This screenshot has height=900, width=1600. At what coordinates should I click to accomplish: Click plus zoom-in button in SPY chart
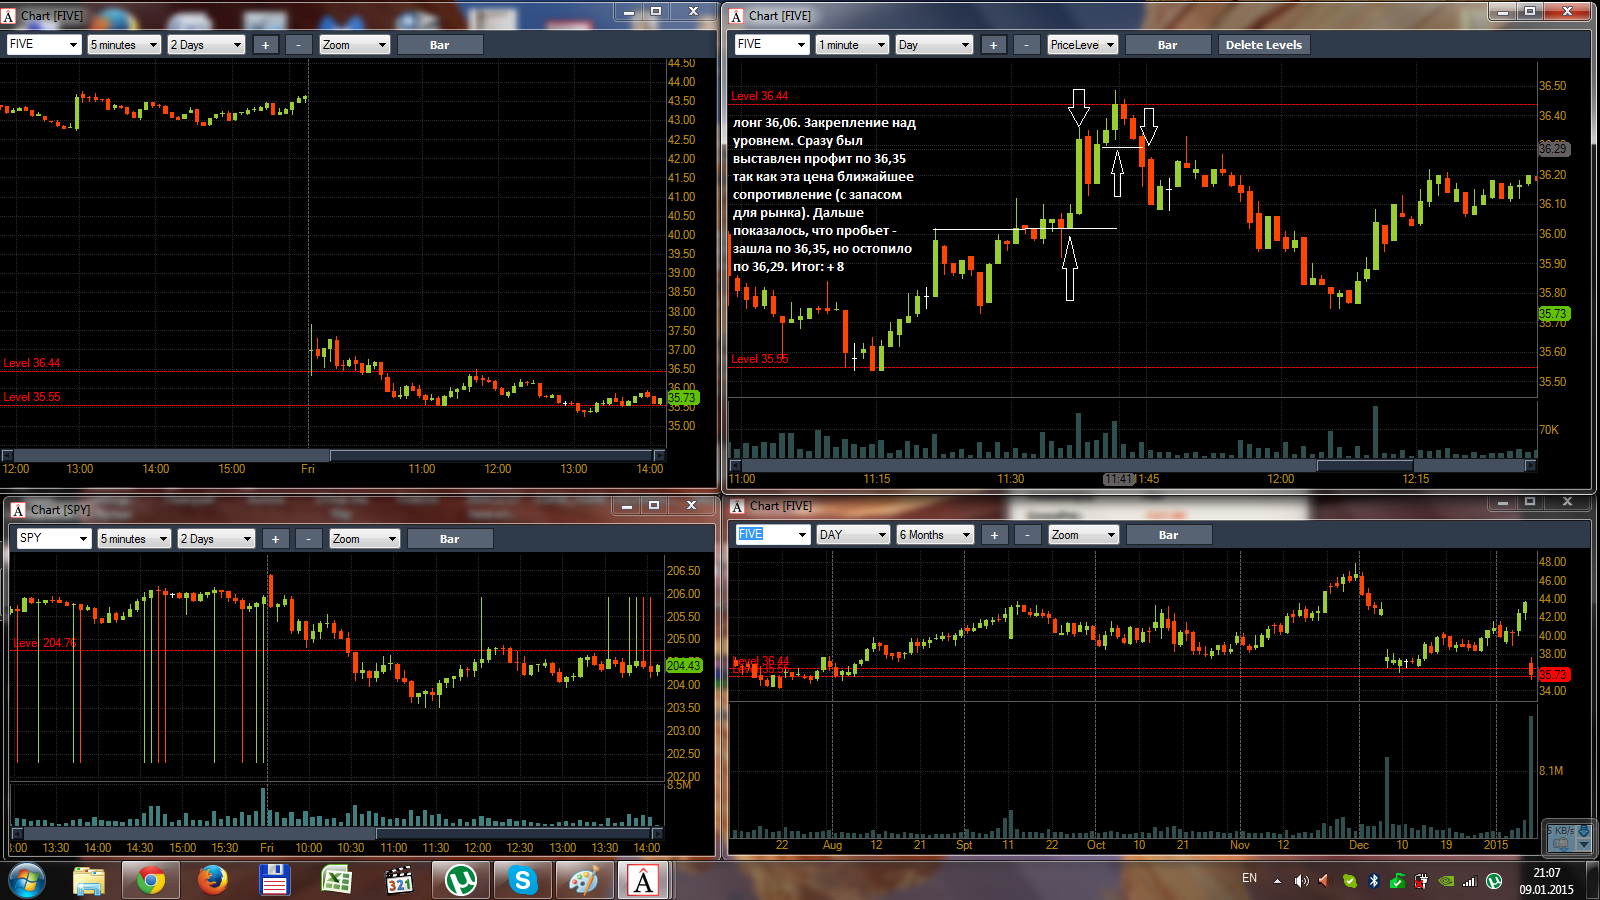pos(276,539)
